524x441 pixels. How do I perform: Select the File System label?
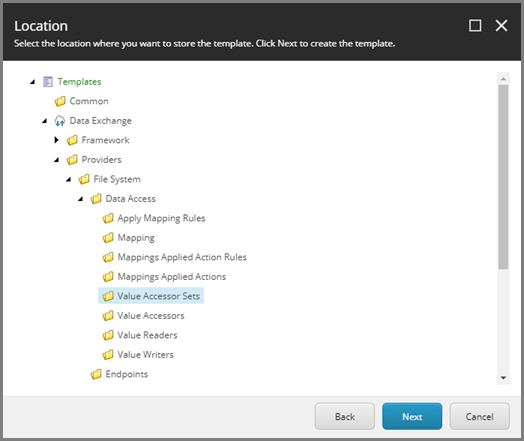coord(117,179)
